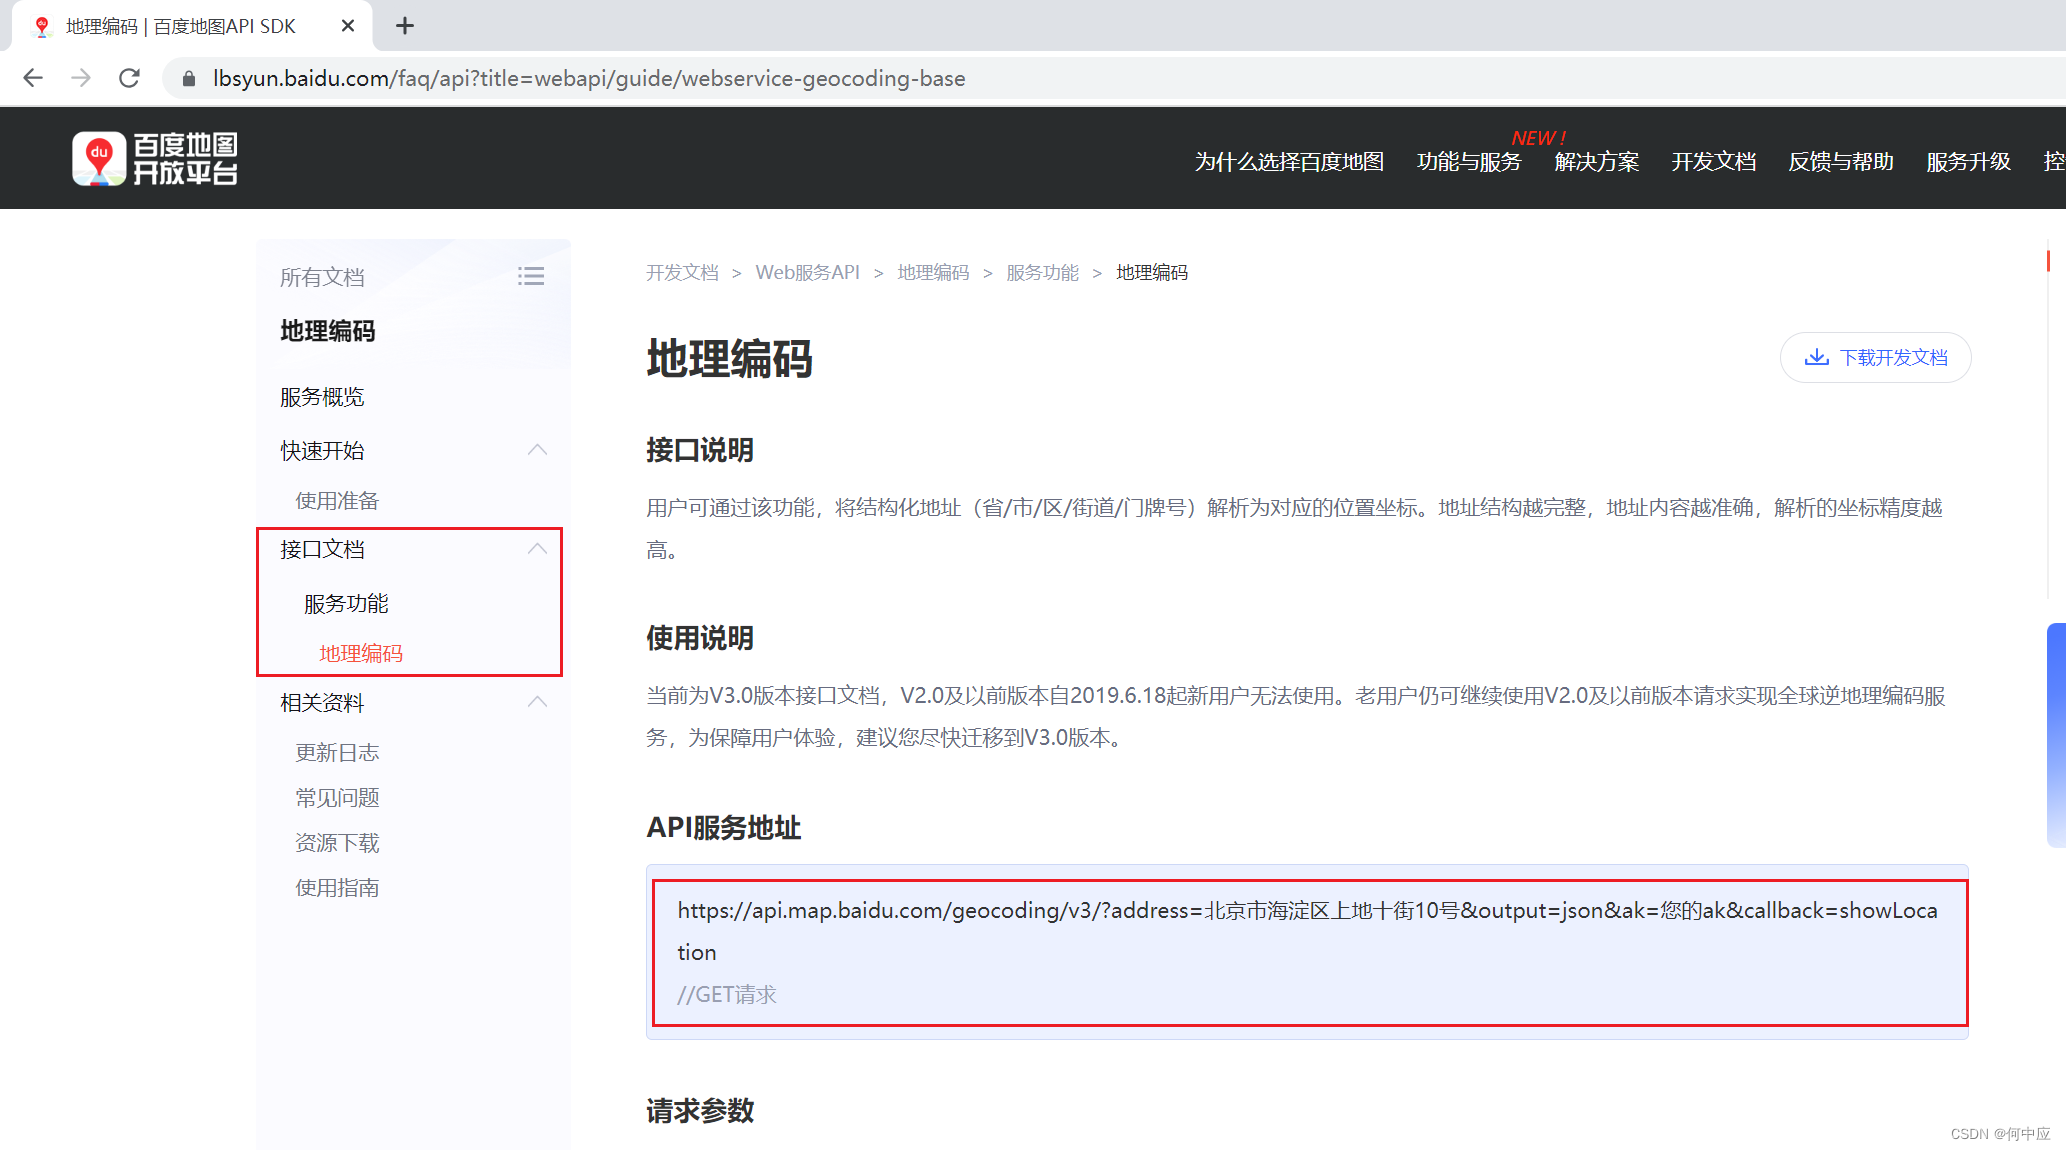Click the 地理编码 sidebar title
The height and width of the screenshot is (1150, 2066).
click(x=328, y=331)
